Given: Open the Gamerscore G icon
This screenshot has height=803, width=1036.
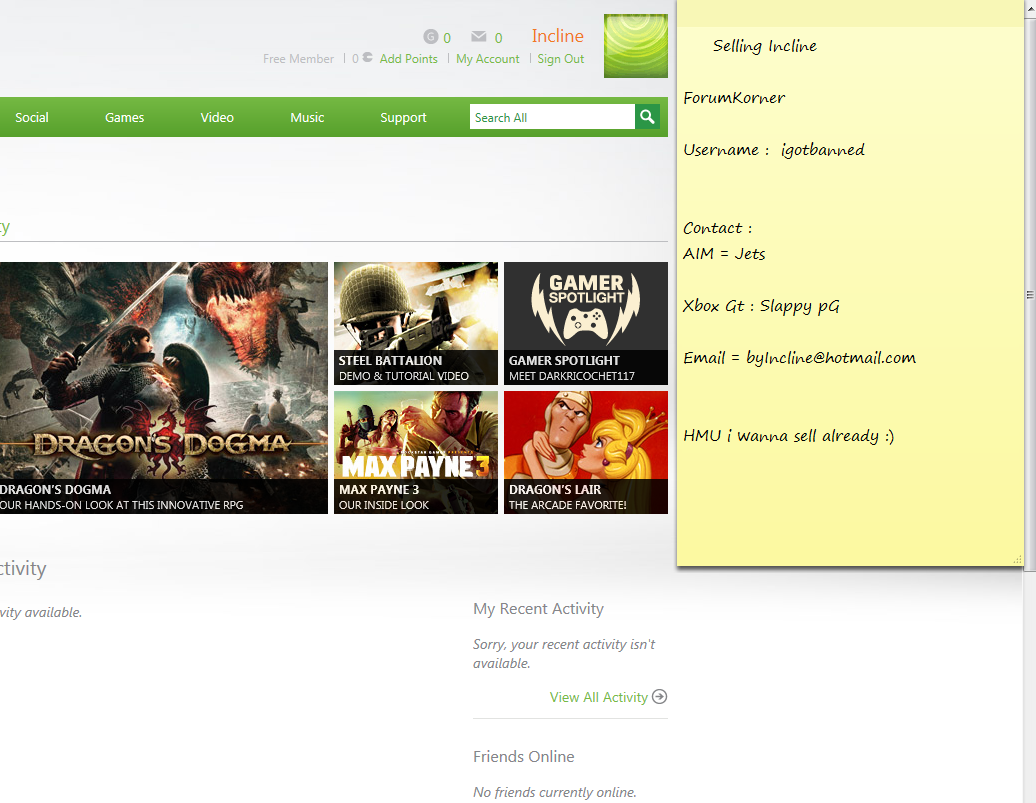Looking at the screenshot, I should [431, 36].
